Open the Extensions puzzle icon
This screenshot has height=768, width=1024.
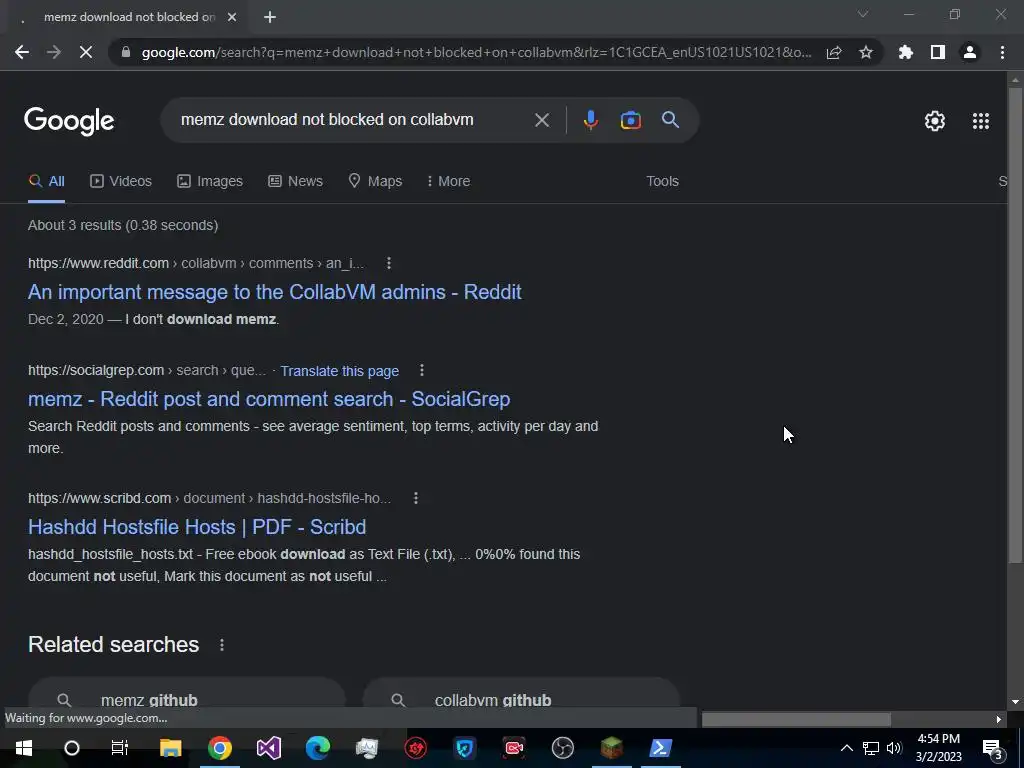[x=906, y=52]
